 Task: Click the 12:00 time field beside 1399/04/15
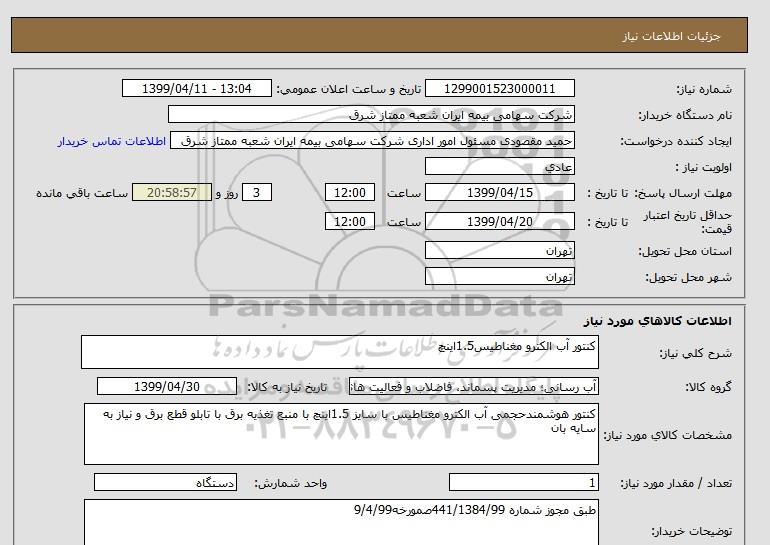tap(350, 192)
